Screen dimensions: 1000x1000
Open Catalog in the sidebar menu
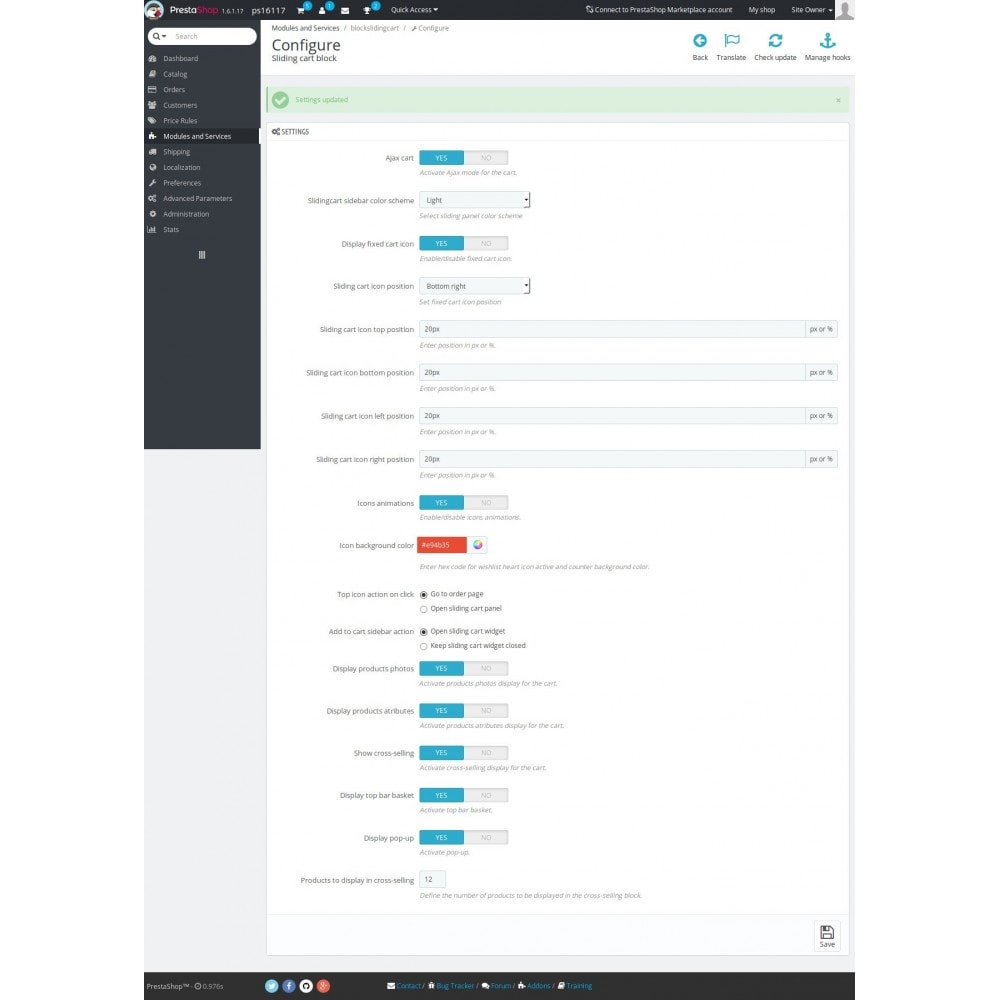point(175,74)
